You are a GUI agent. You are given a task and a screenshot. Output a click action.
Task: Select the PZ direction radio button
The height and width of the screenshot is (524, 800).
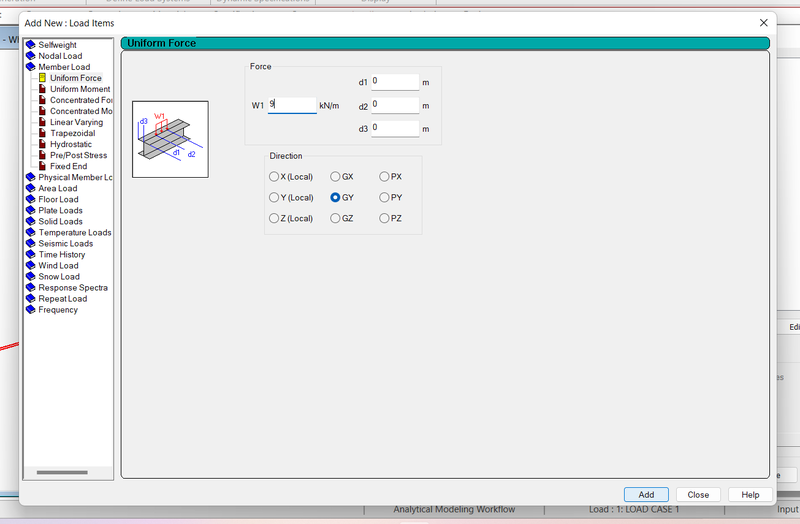pyautogui.click(x=384, y=218)
